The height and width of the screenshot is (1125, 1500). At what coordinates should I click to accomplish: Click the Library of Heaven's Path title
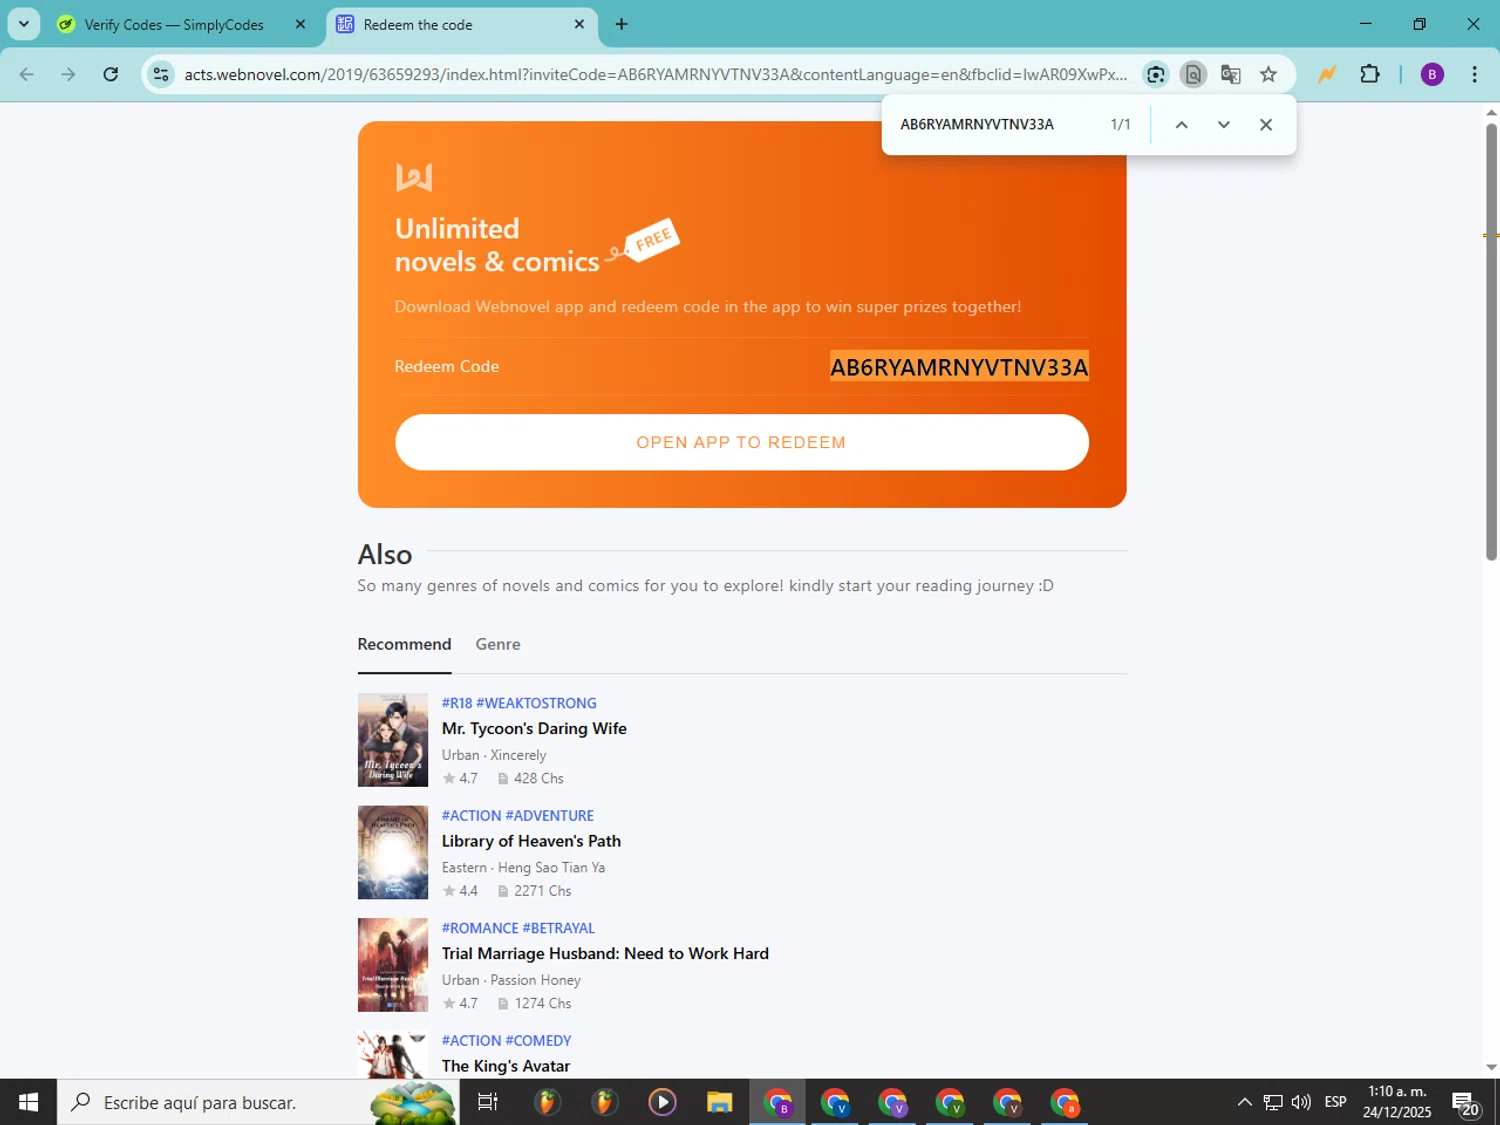pos(531,841)
